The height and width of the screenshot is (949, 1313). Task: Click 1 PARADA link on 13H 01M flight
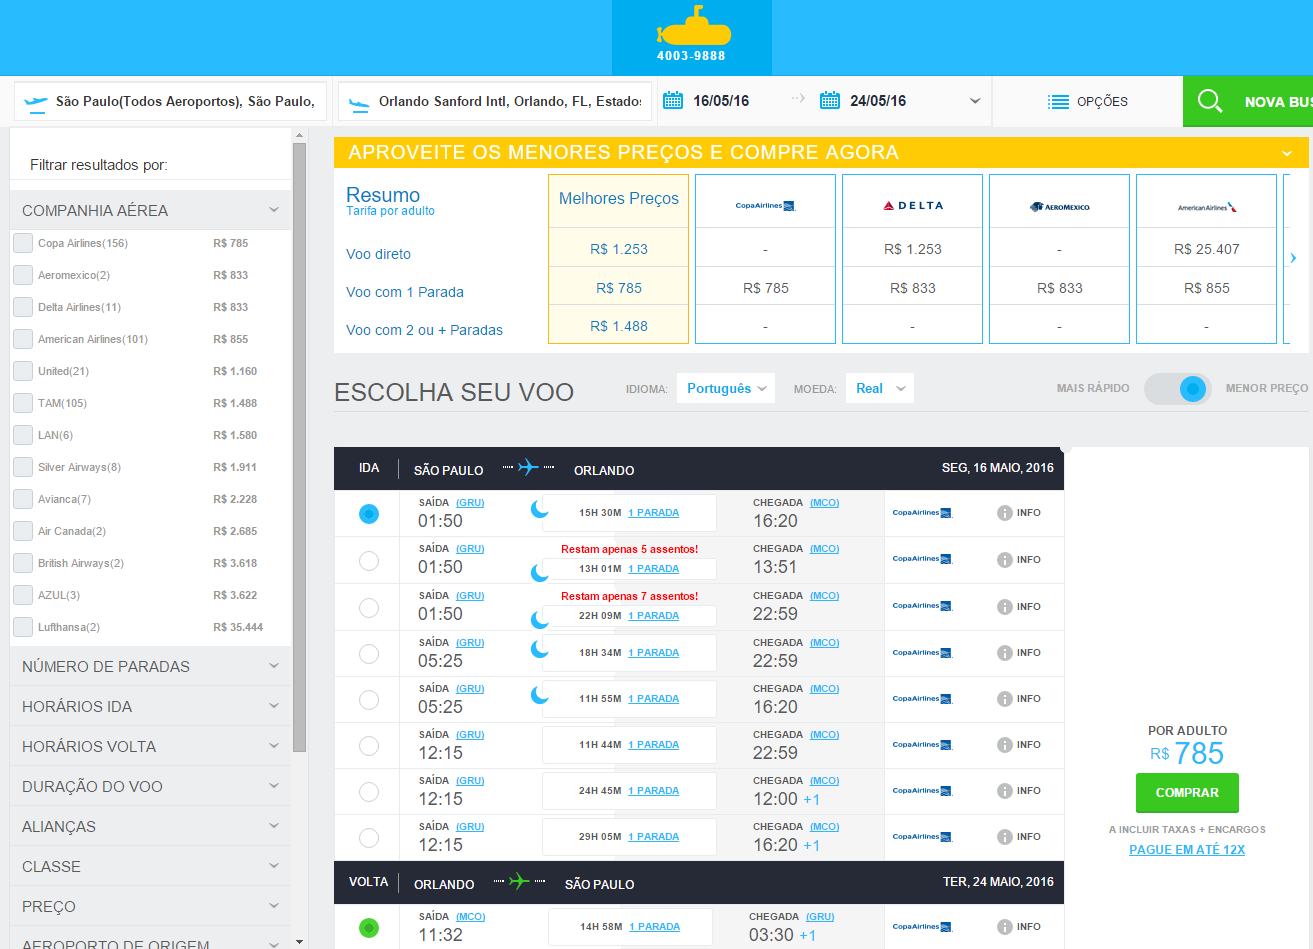pyautogui.click(x=653, y=569)
